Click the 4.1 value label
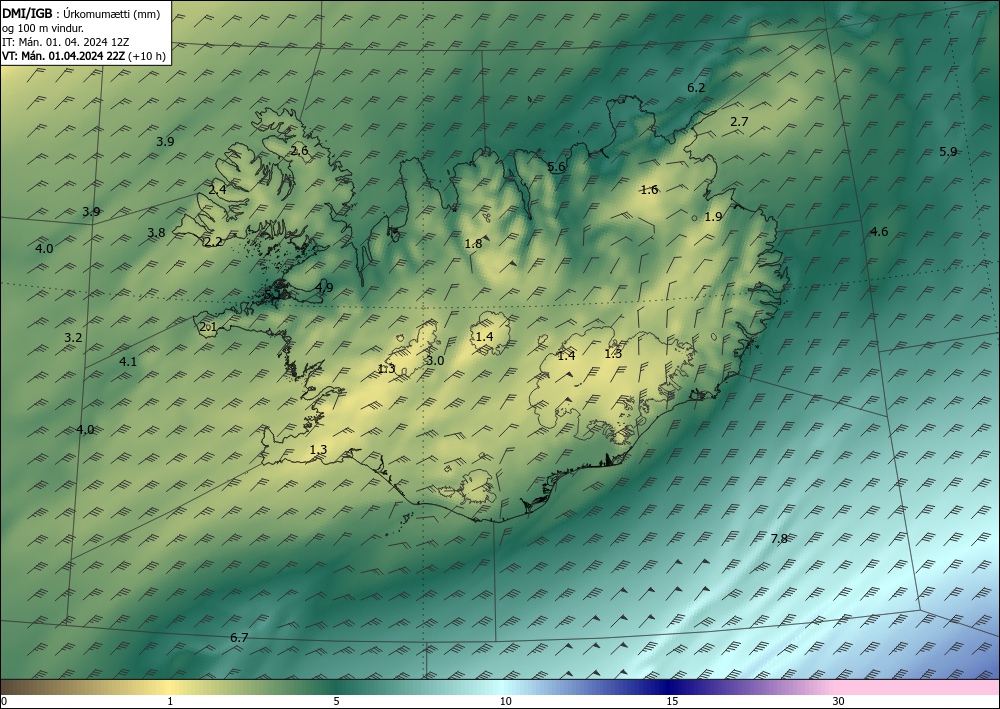The width and height of the screenshot is (1000, 709). pyautogui.click(x=128, y=362)
